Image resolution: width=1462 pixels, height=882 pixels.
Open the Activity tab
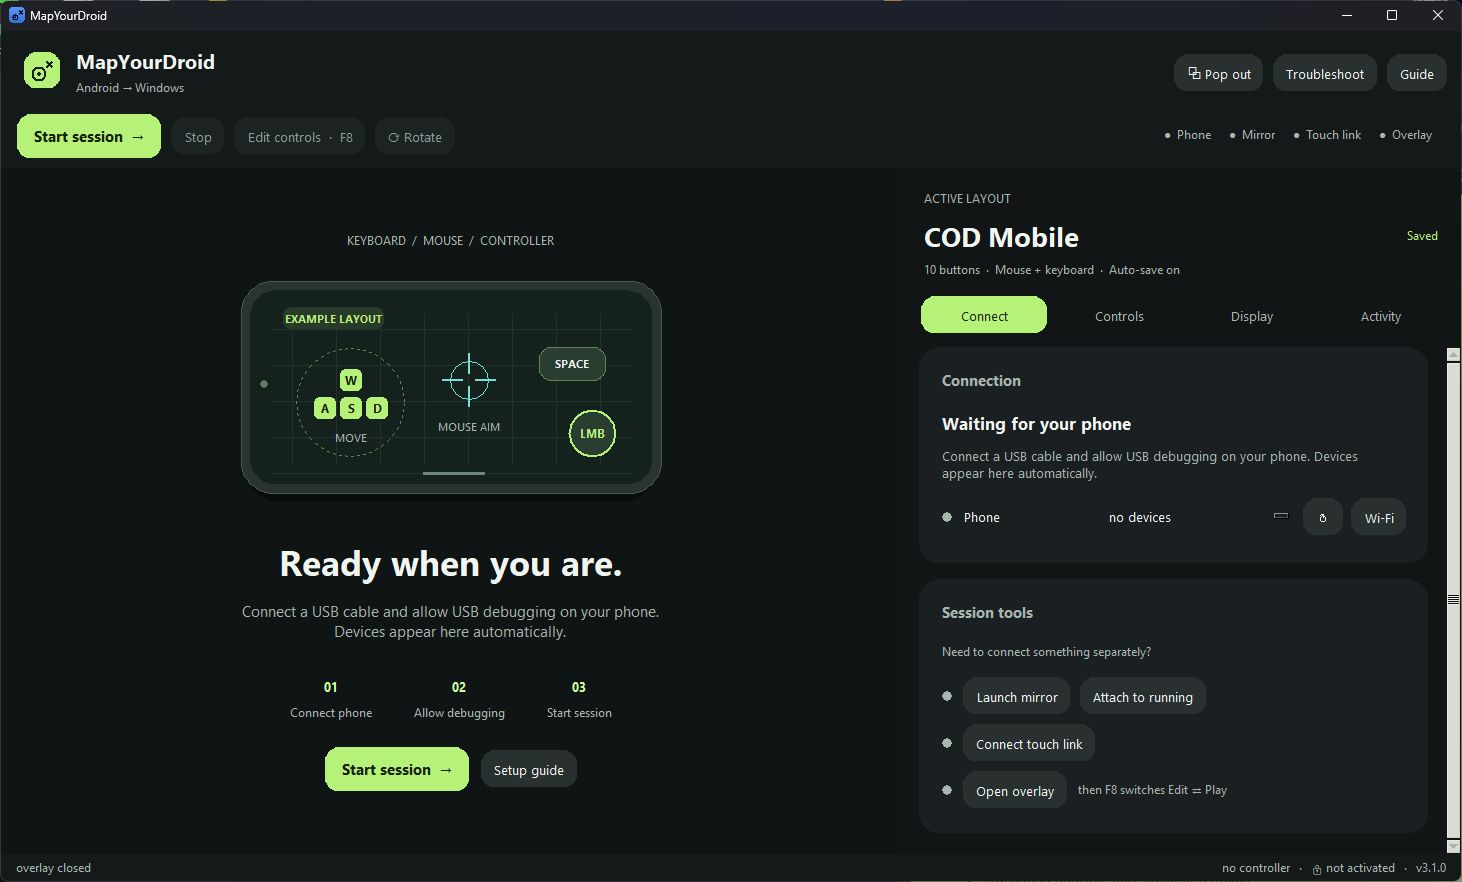(1381, 316)
